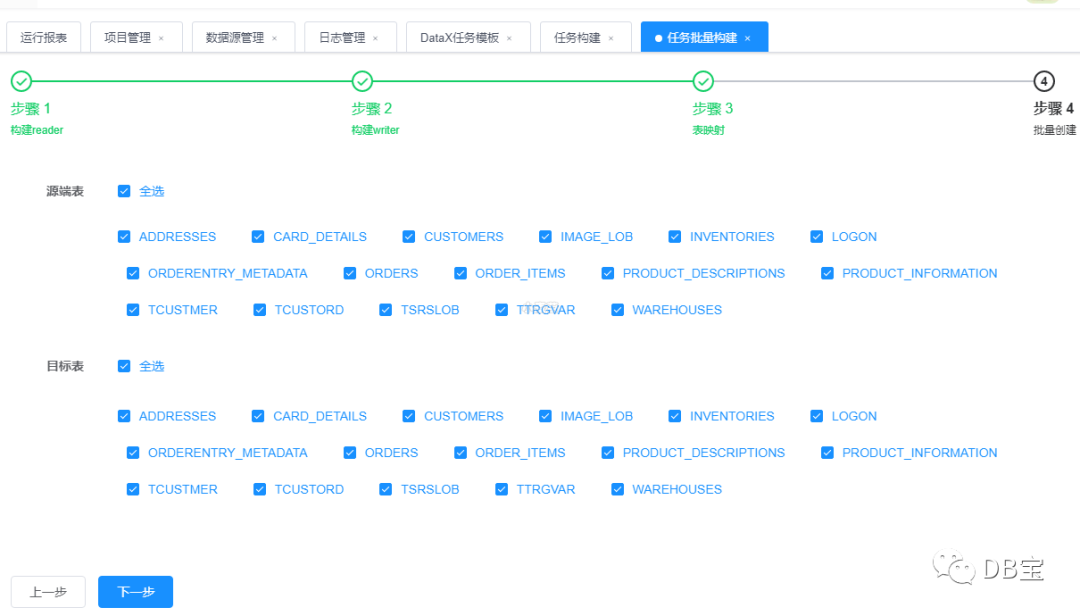Uncheck LOGON in 源端表

(817, 236)
